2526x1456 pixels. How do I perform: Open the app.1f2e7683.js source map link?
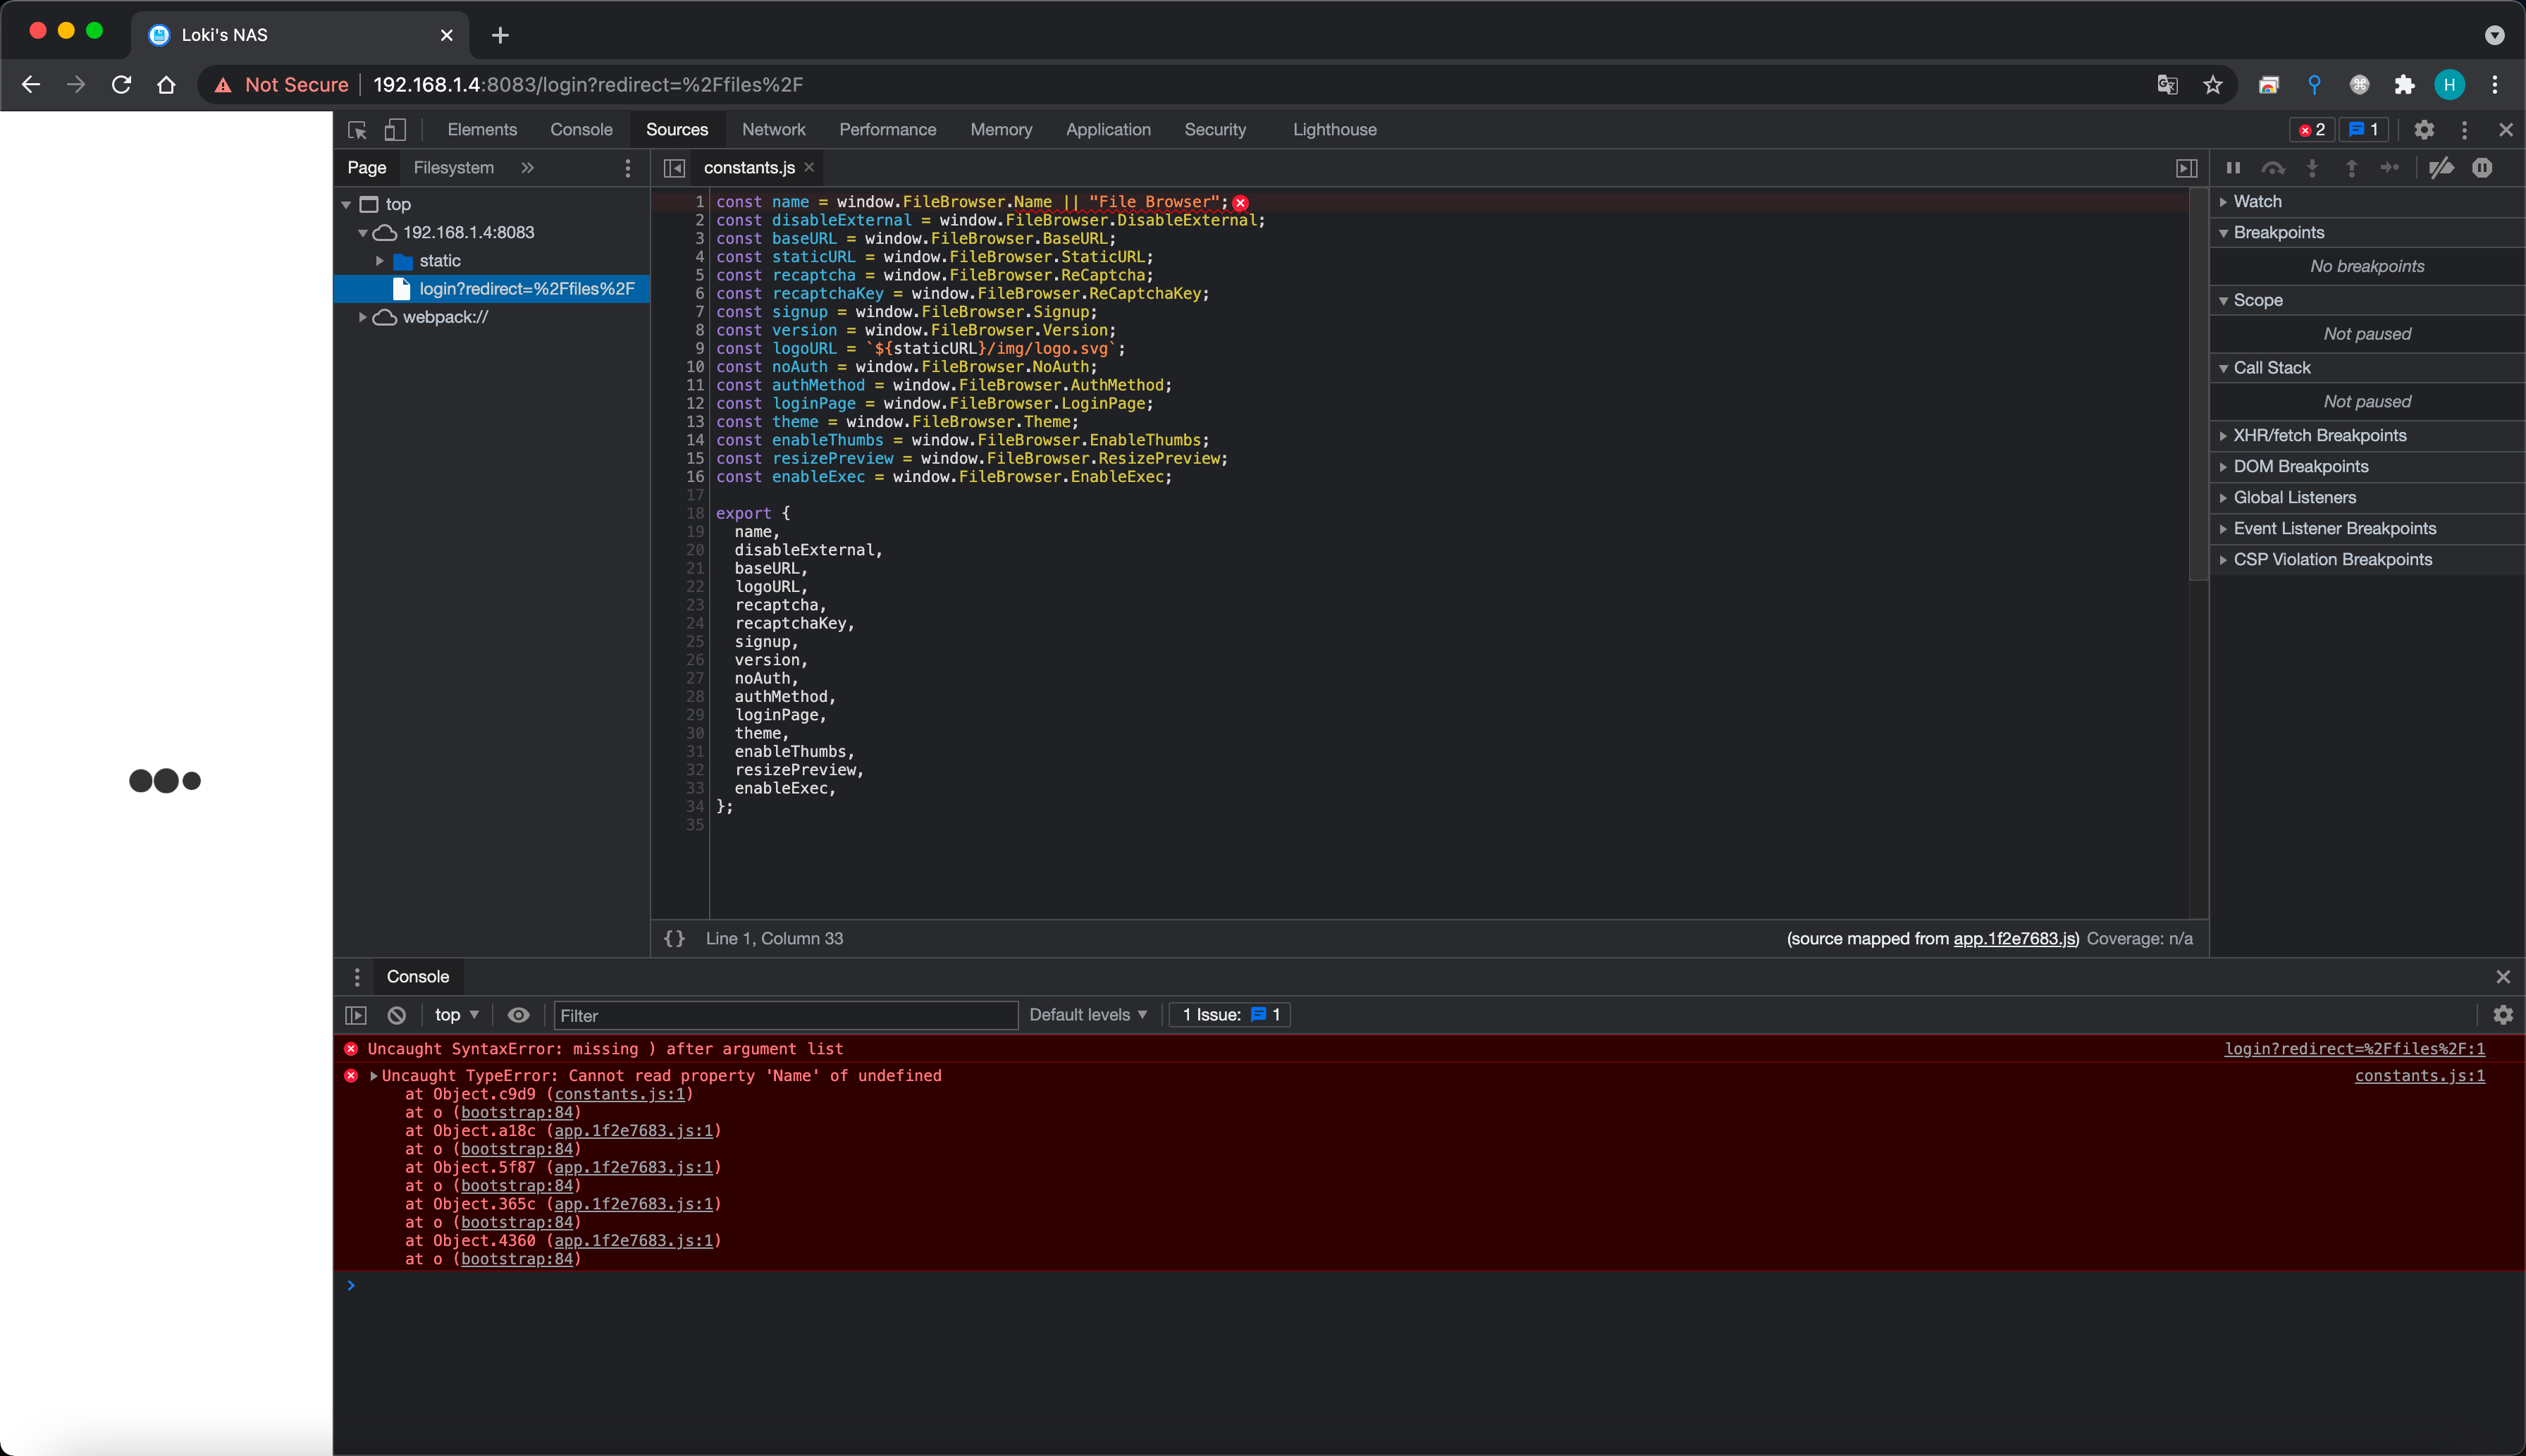(x=2014, y=938)
